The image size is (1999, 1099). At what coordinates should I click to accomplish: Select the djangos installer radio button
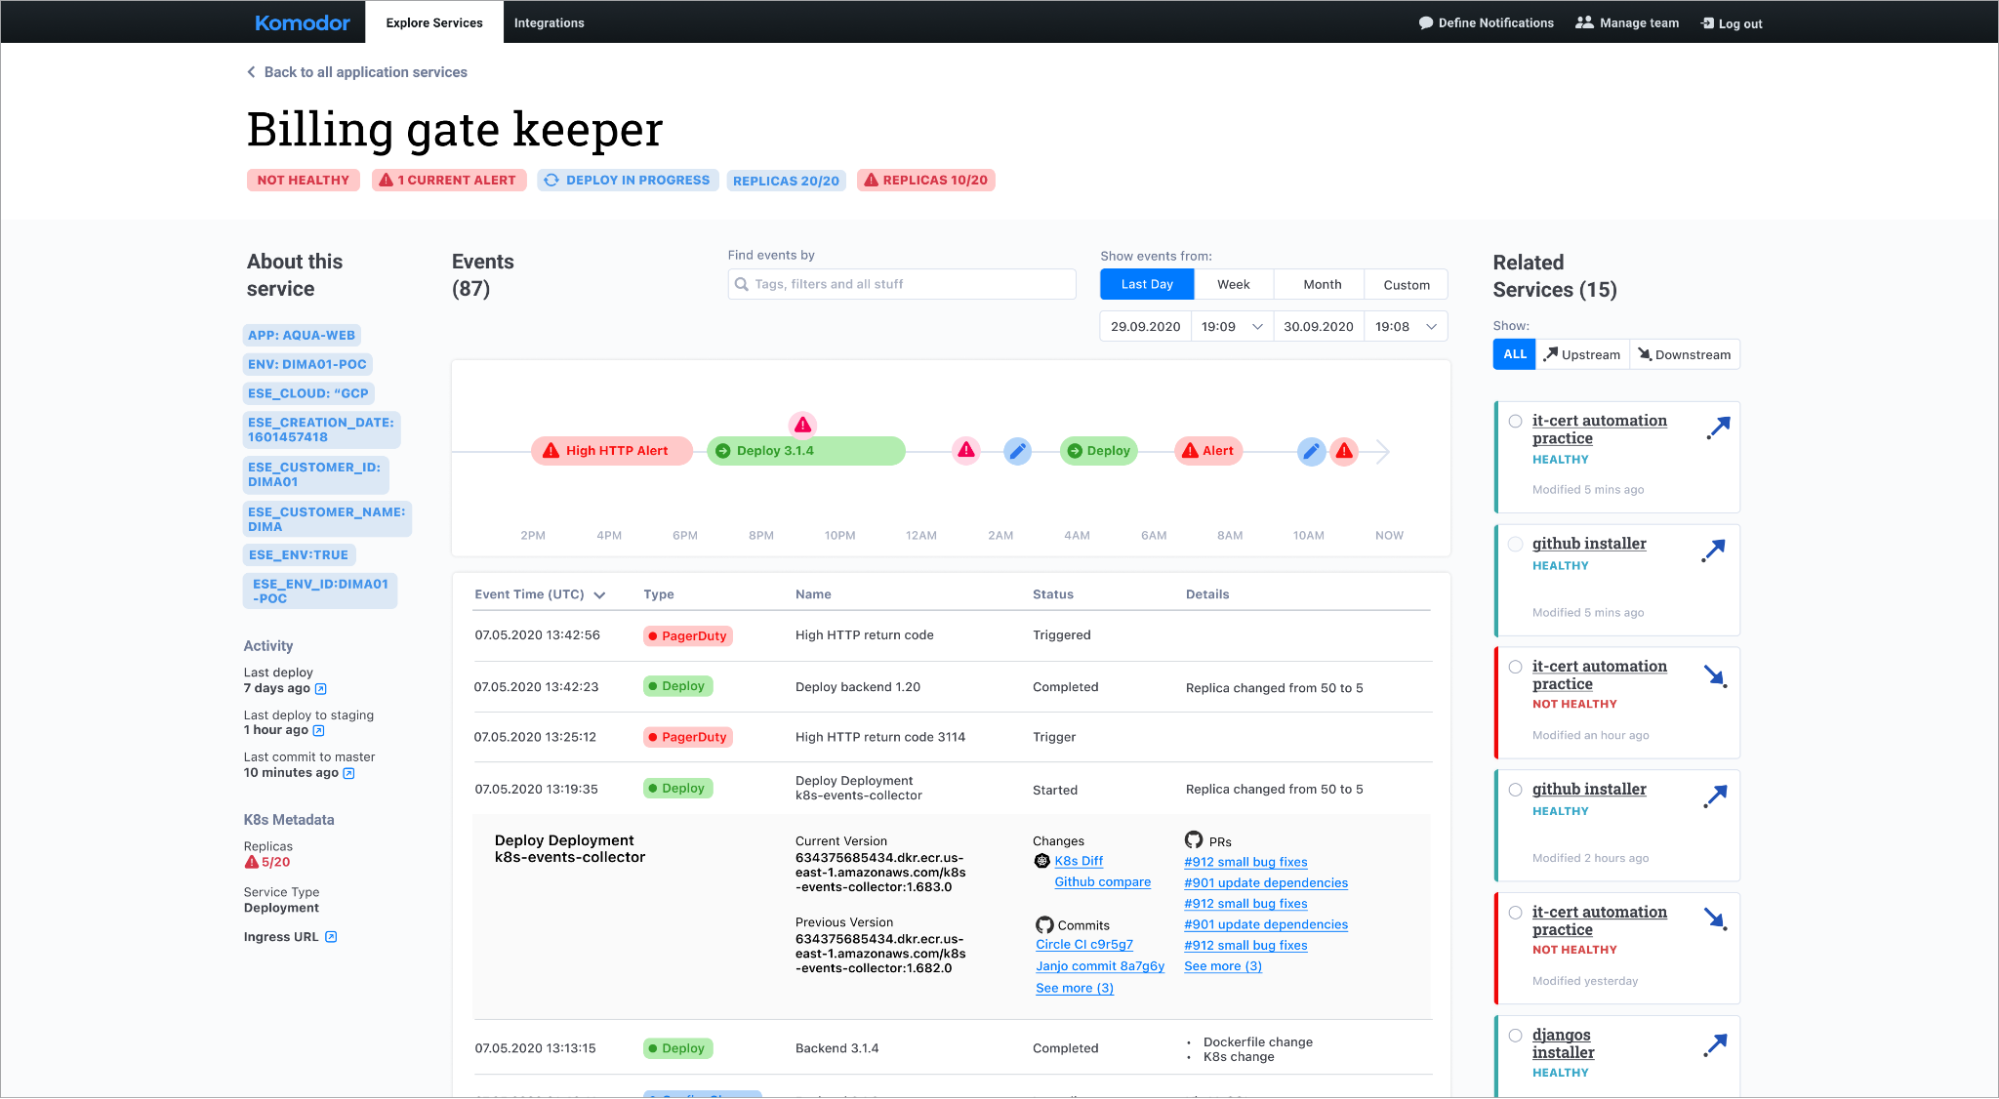point(1515,1036)
